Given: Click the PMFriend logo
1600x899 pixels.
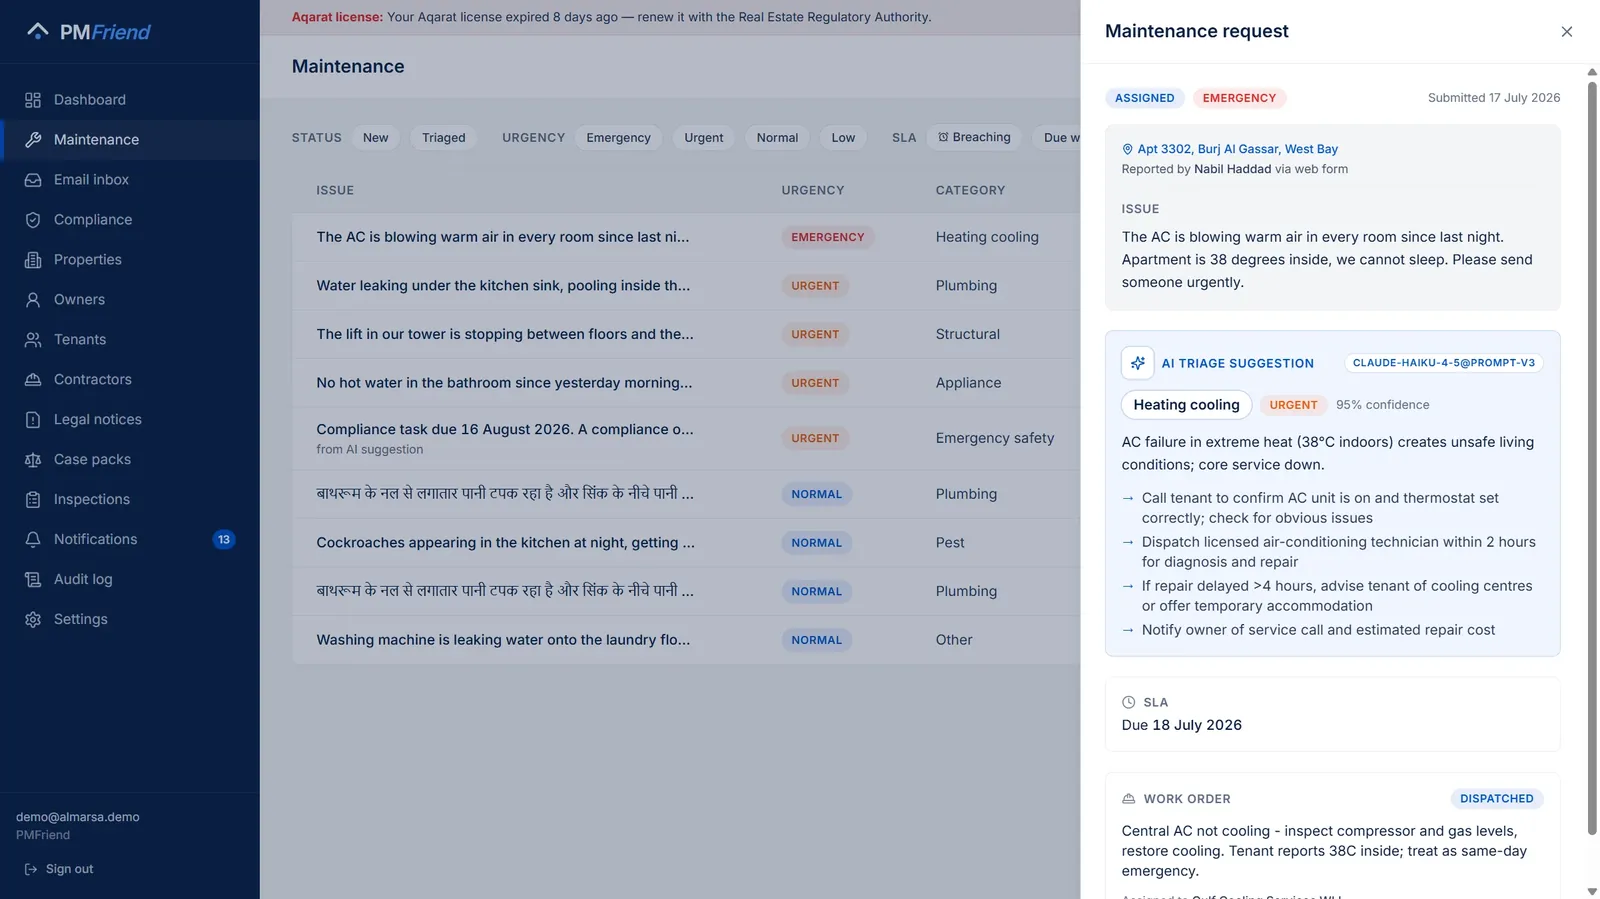Looking at the screenshot, I should click(89, 32).
